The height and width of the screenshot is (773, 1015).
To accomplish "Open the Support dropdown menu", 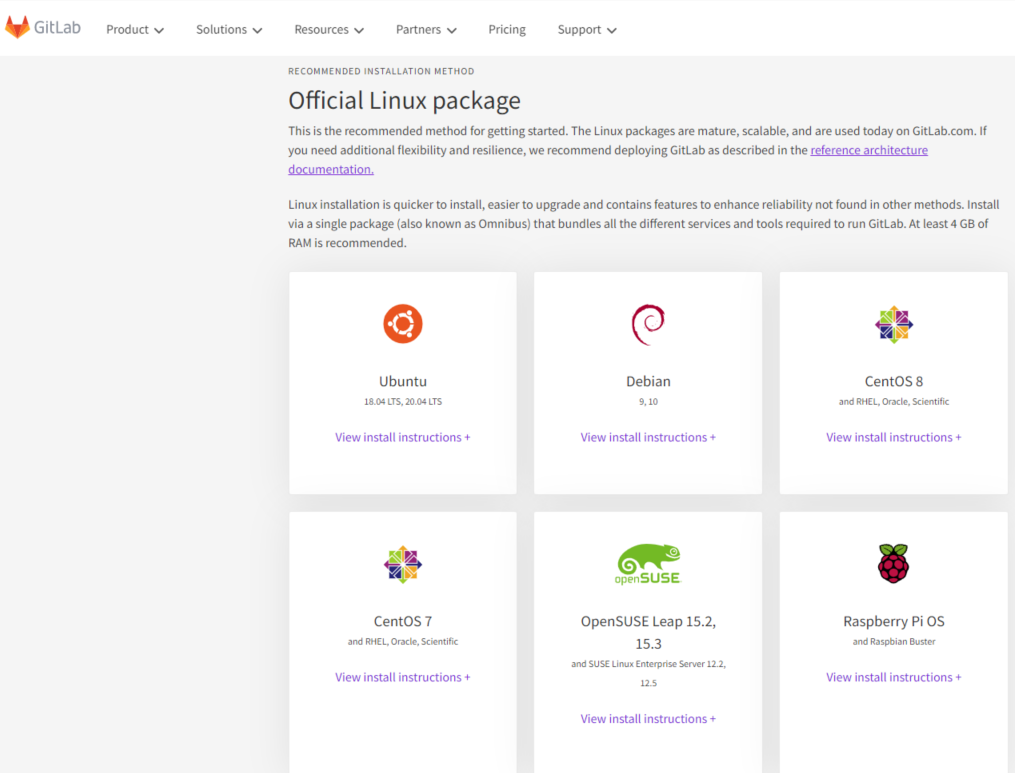I will (x=587, y=30).
